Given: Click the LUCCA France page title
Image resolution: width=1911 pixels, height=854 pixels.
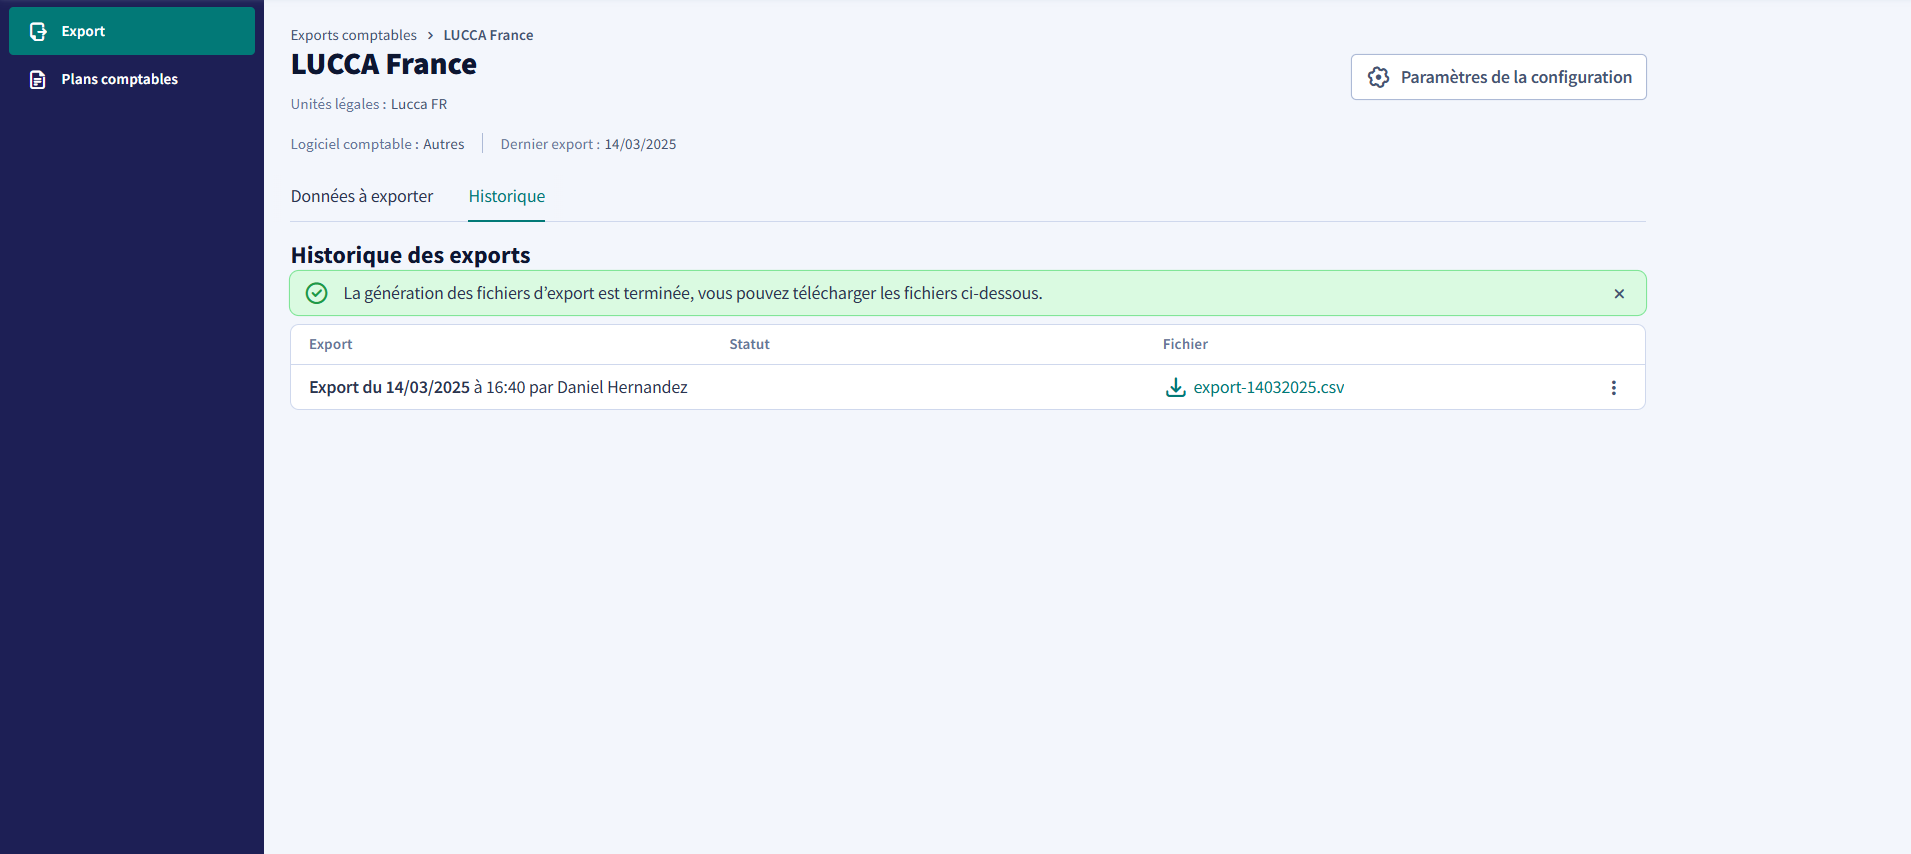Looking at the screenshot, I should click(384, 64).
